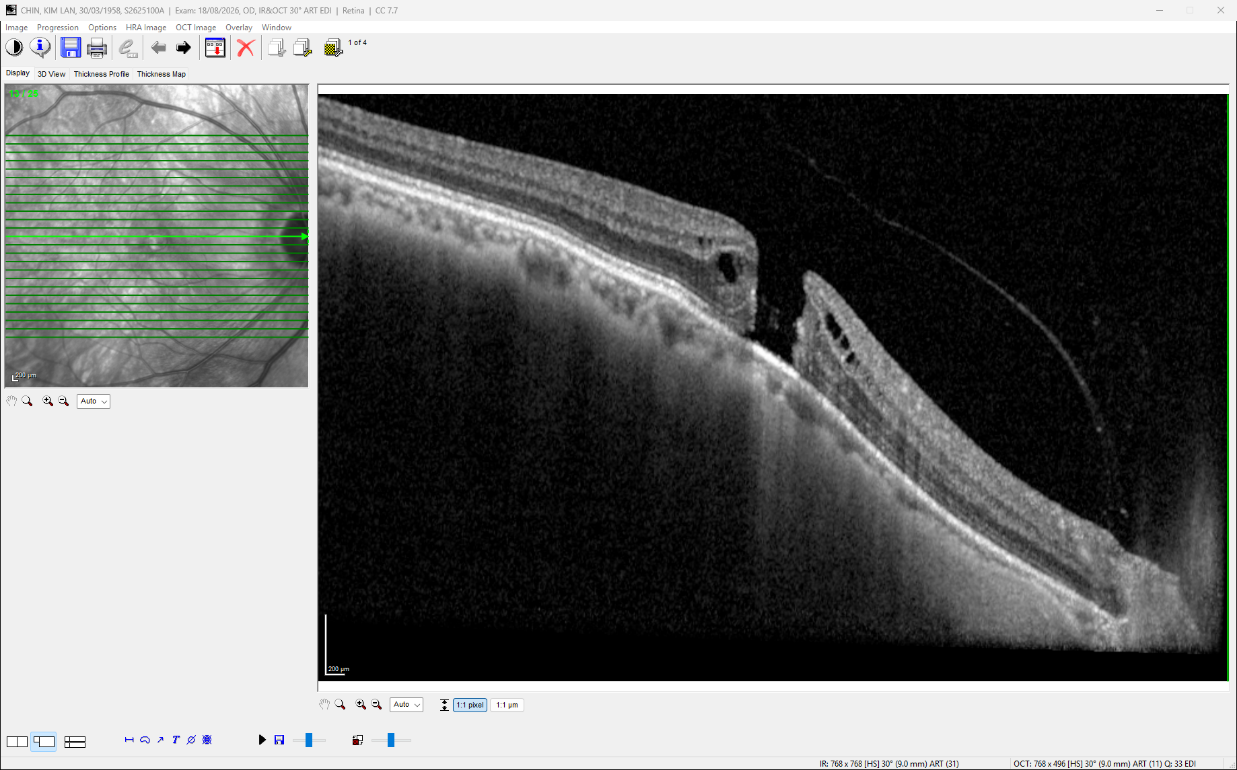Image resolution: width=1237 pixels, height=770 pixels.
Task: Save with the floppy disk icon
Action: (x=70, y=47)
